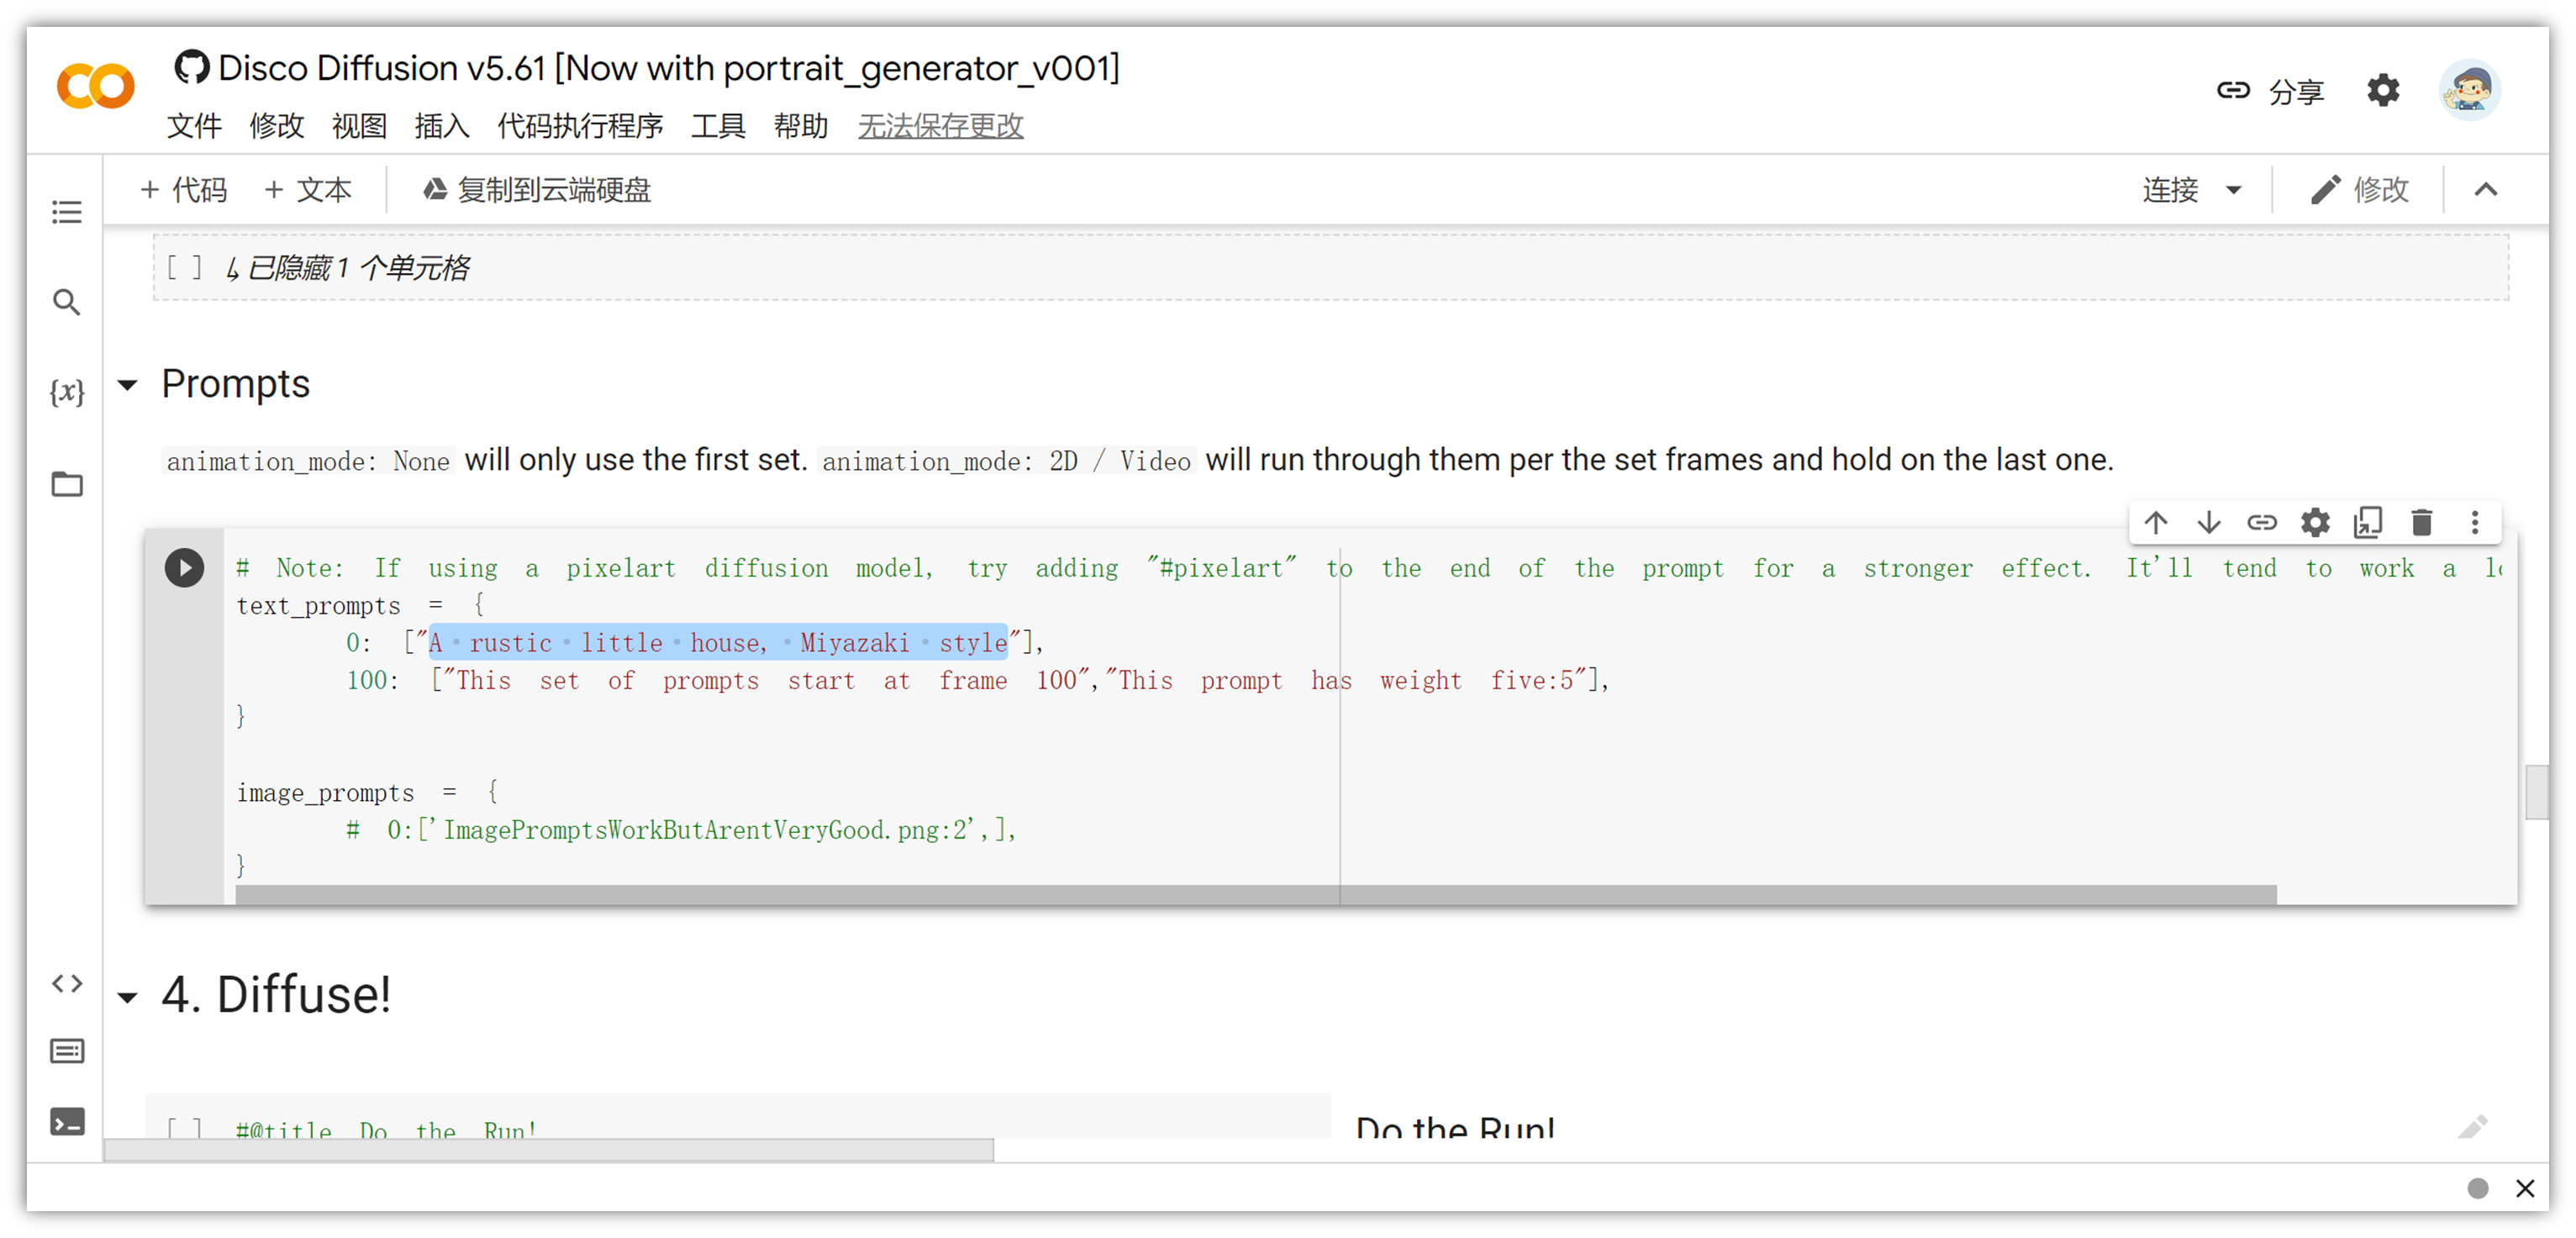Open the code snippets panel icon

(67, 984)
